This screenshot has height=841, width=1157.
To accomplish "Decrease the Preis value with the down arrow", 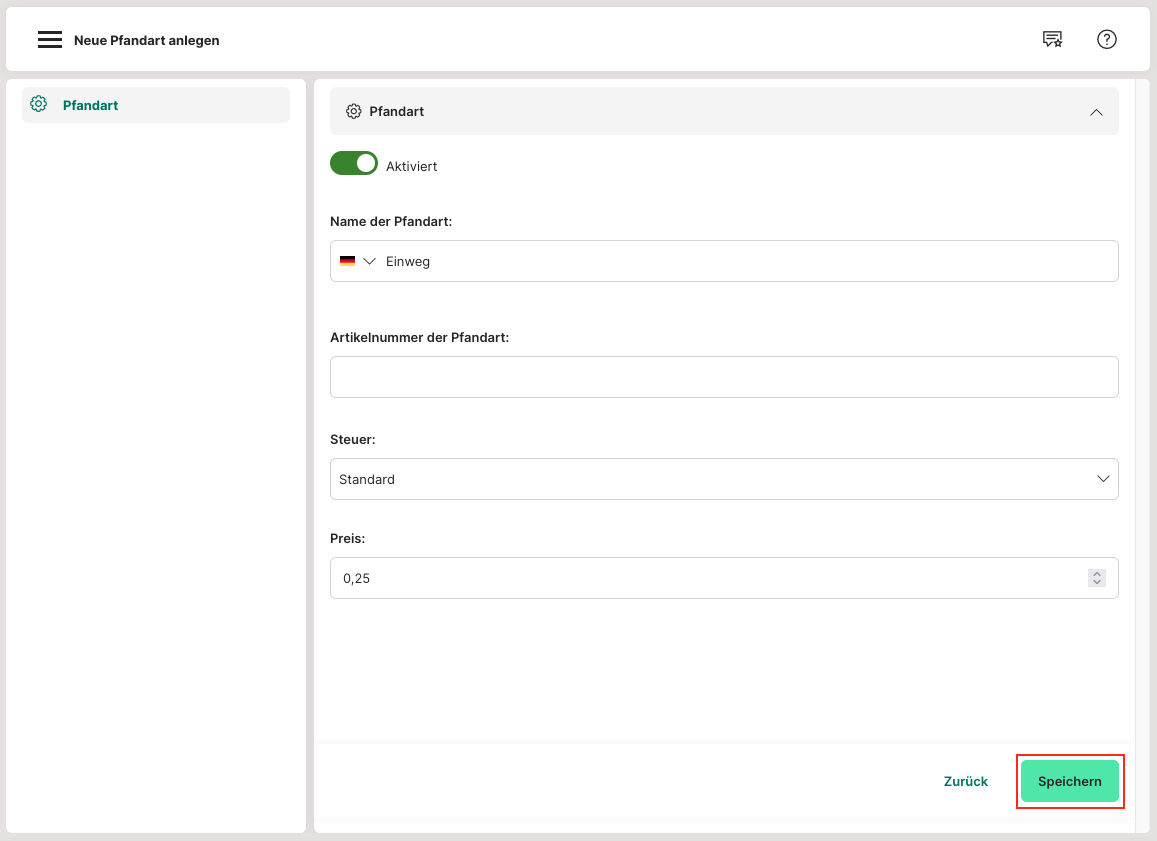I will click(1097, 582).
